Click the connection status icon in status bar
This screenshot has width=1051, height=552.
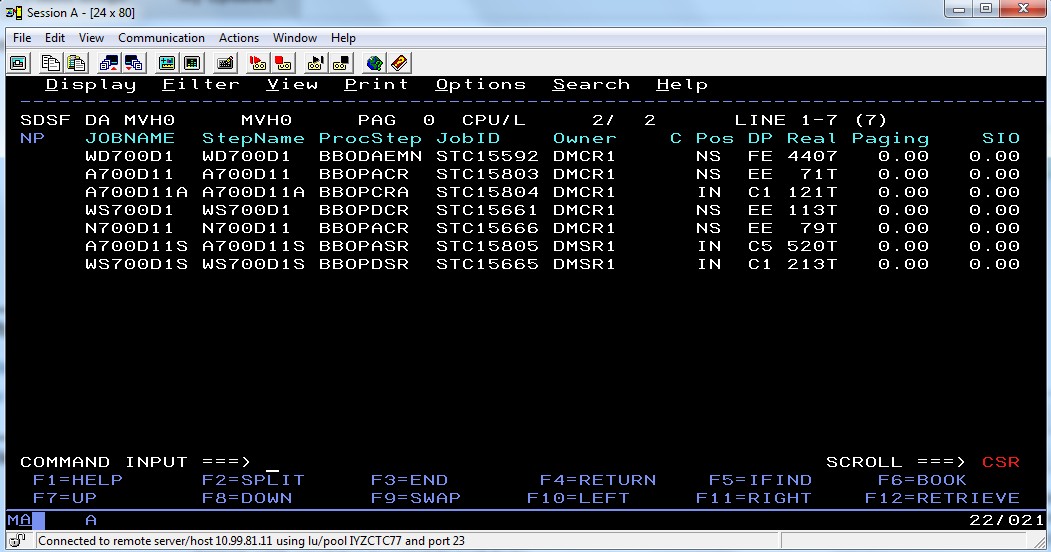pyautogui.click(x=17, y=540)
